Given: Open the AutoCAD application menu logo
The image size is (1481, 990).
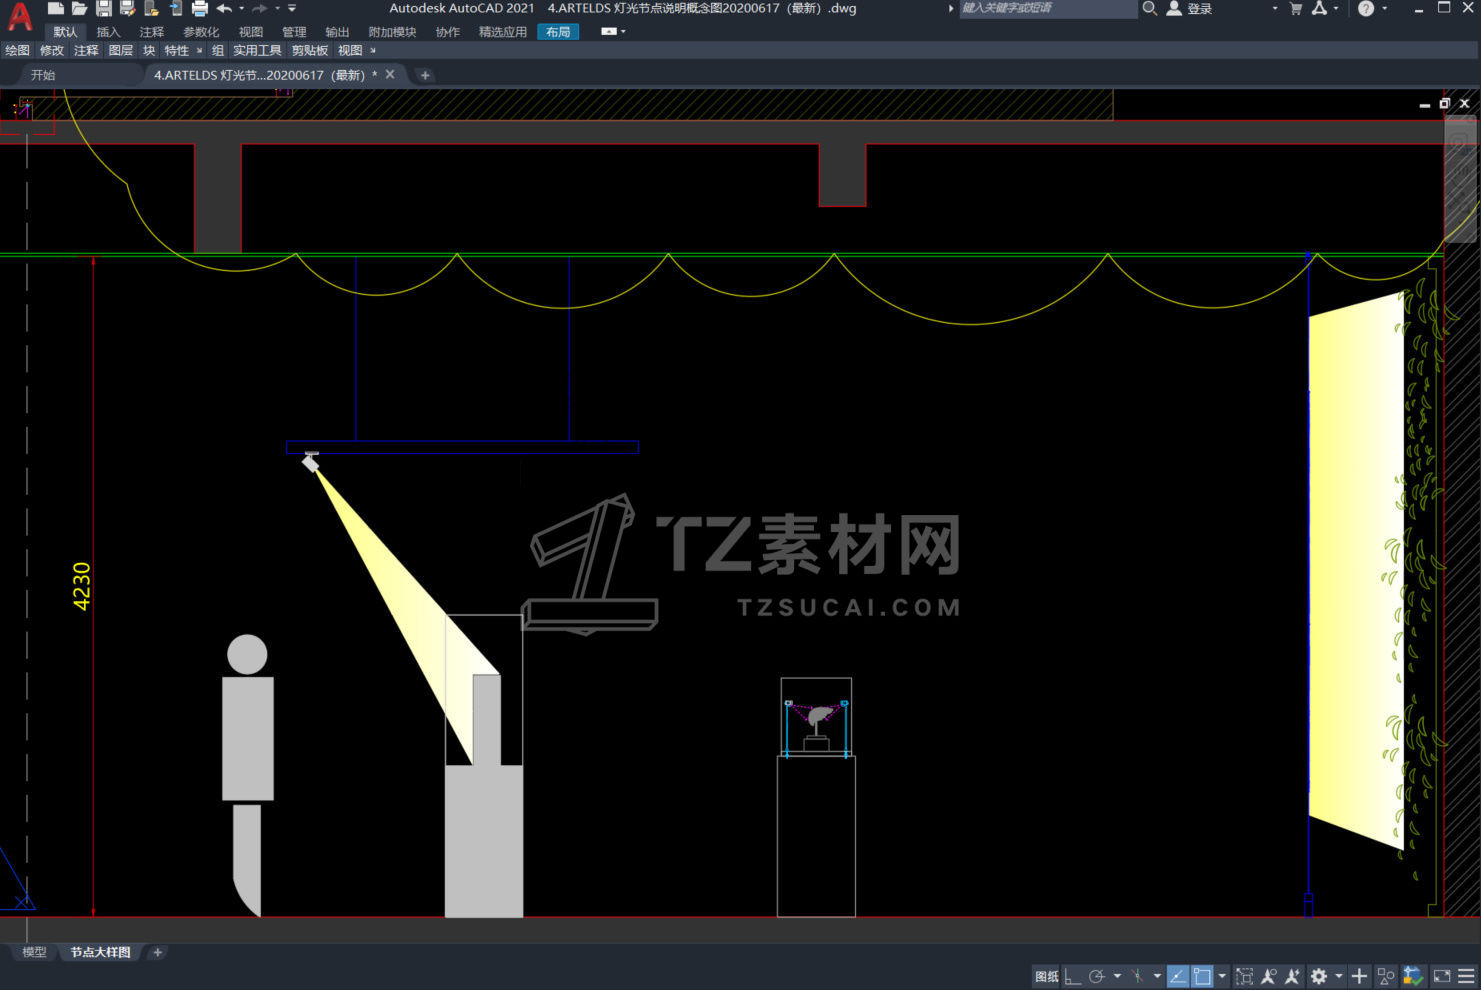Looking at the screenshot, I should click(19, 16).
